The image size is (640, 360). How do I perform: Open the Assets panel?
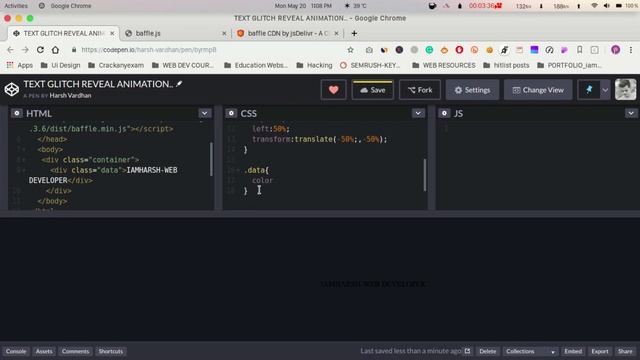pos(44,351)
